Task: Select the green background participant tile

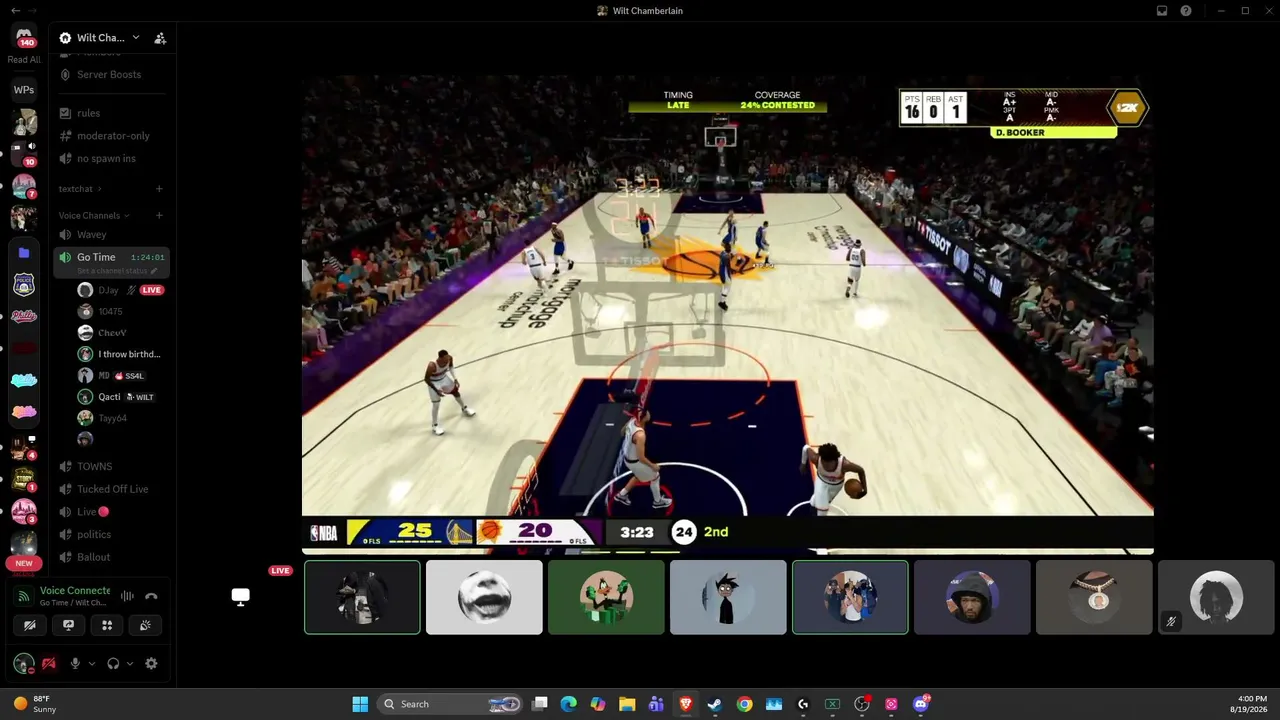Action: click(x=606, y=597)
